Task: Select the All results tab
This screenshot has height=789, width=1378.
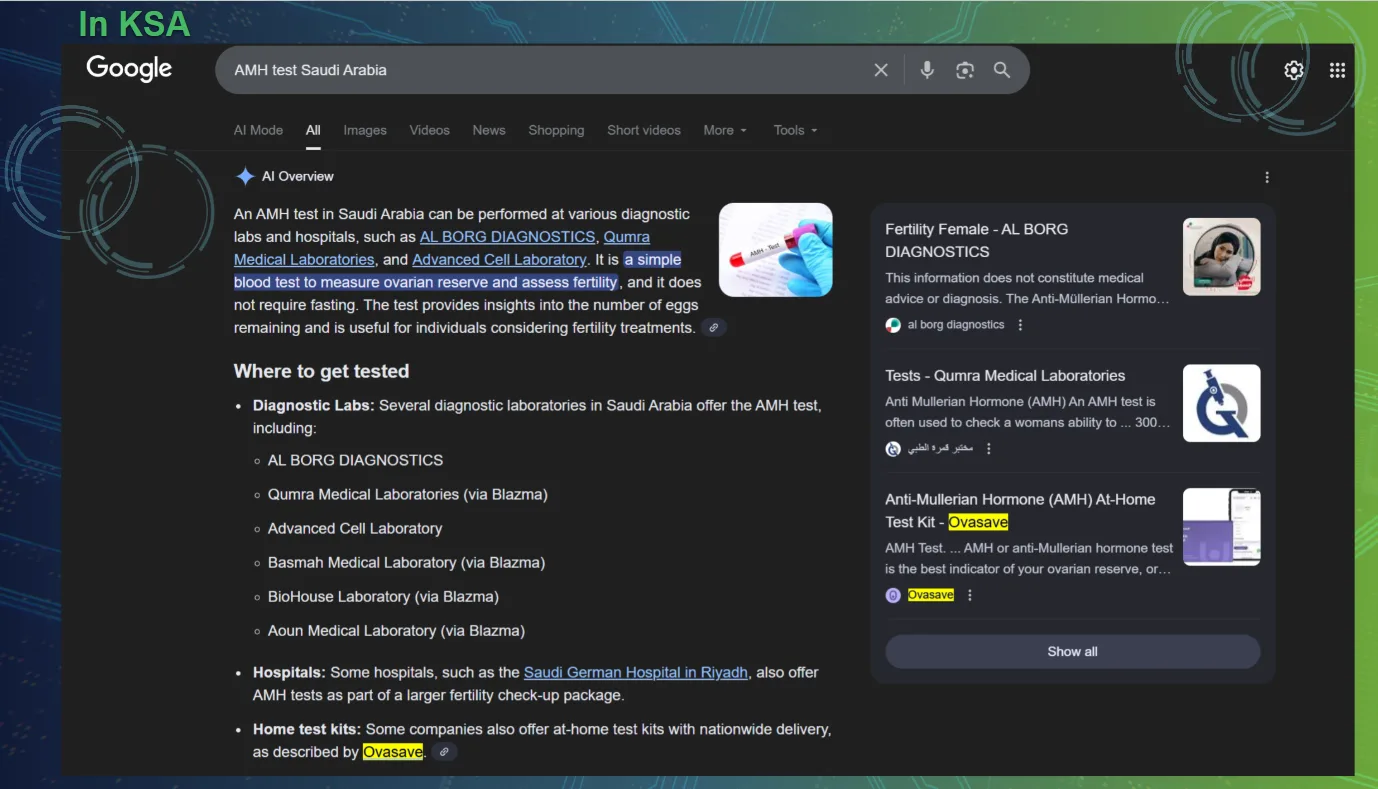Action: pyautogui.click(x=313, y=130)
